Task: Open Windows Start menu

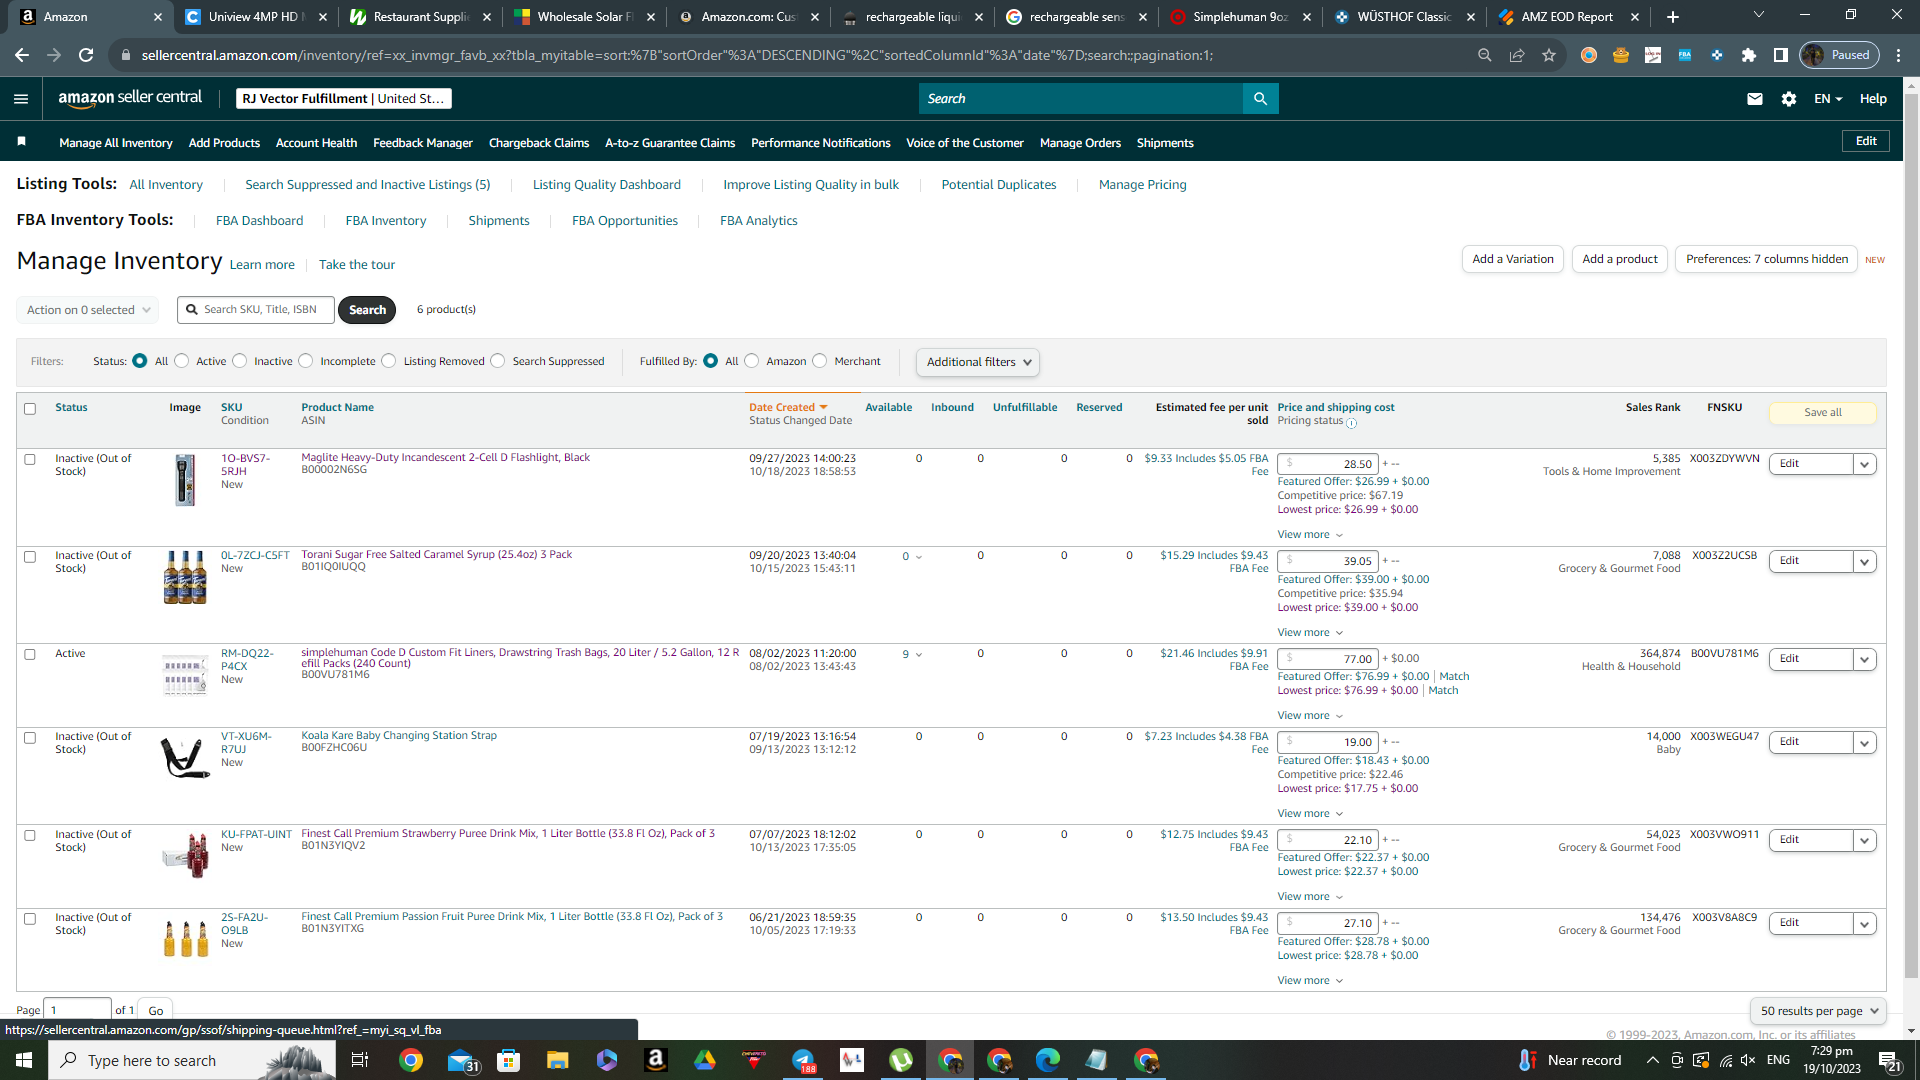Action: pyautogui.click(x=24, y=1060)
